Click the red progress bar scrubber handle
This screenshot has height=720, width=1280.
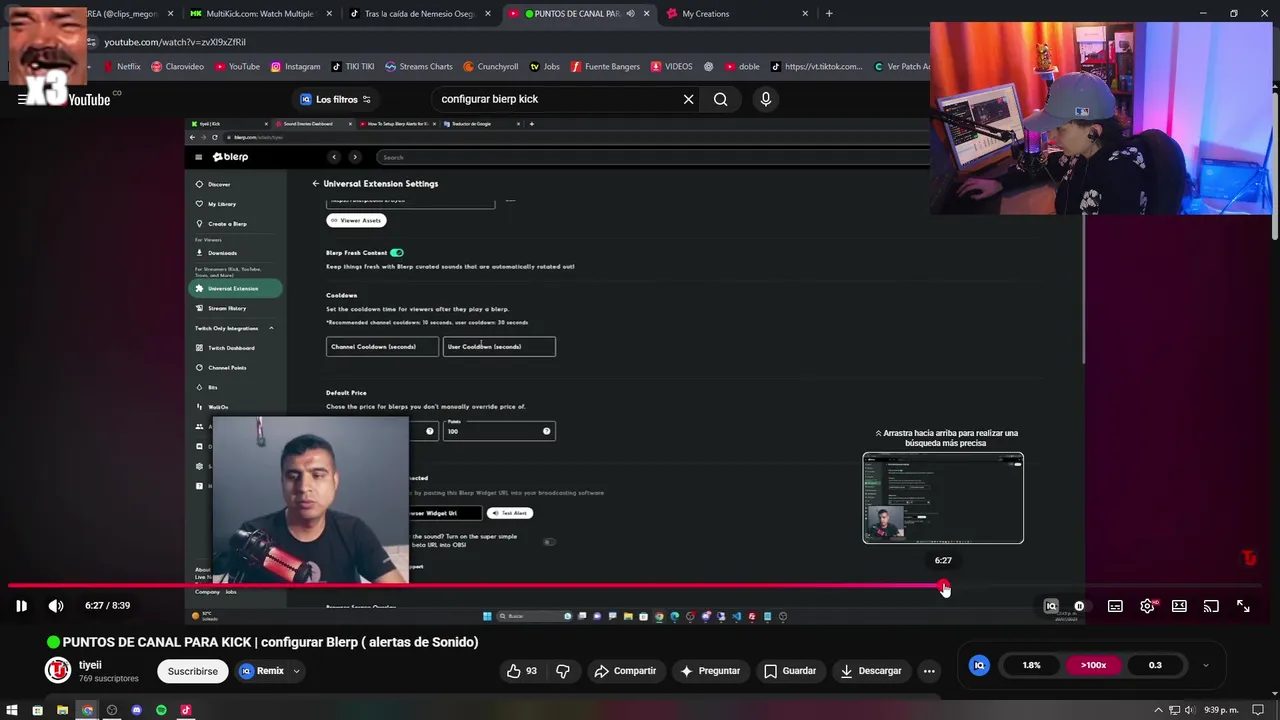point(944,587)
